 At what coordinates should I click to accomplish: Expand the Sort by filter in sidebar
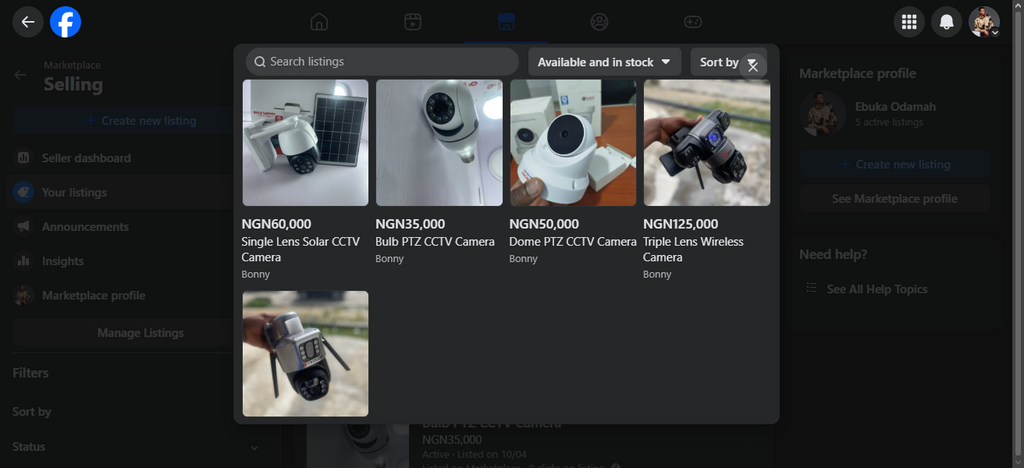[32, 412]
